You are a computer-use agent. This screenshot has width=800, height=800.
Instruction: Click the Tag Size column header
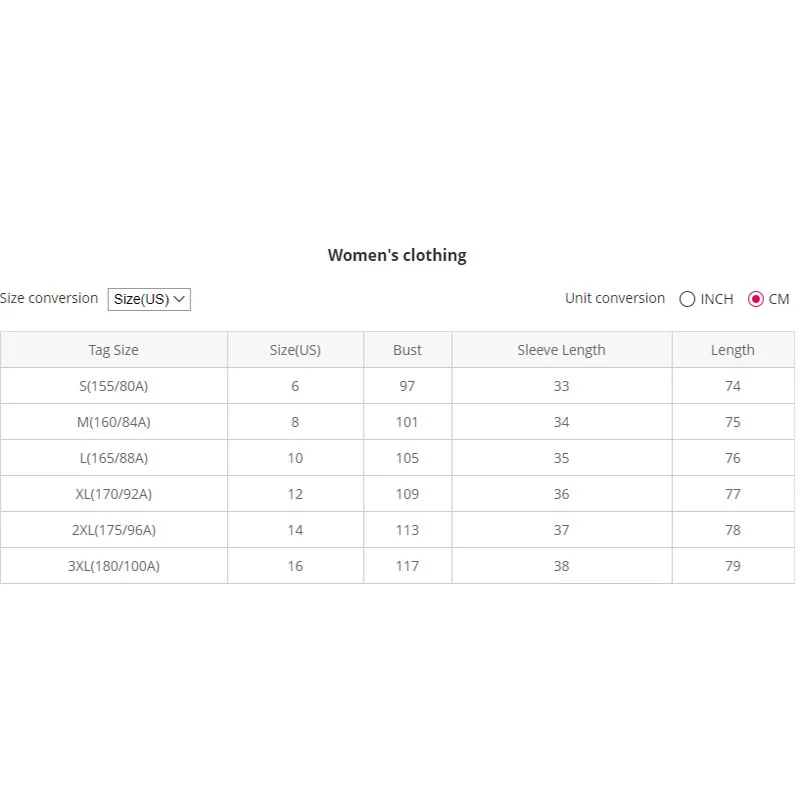pos(113,350)
